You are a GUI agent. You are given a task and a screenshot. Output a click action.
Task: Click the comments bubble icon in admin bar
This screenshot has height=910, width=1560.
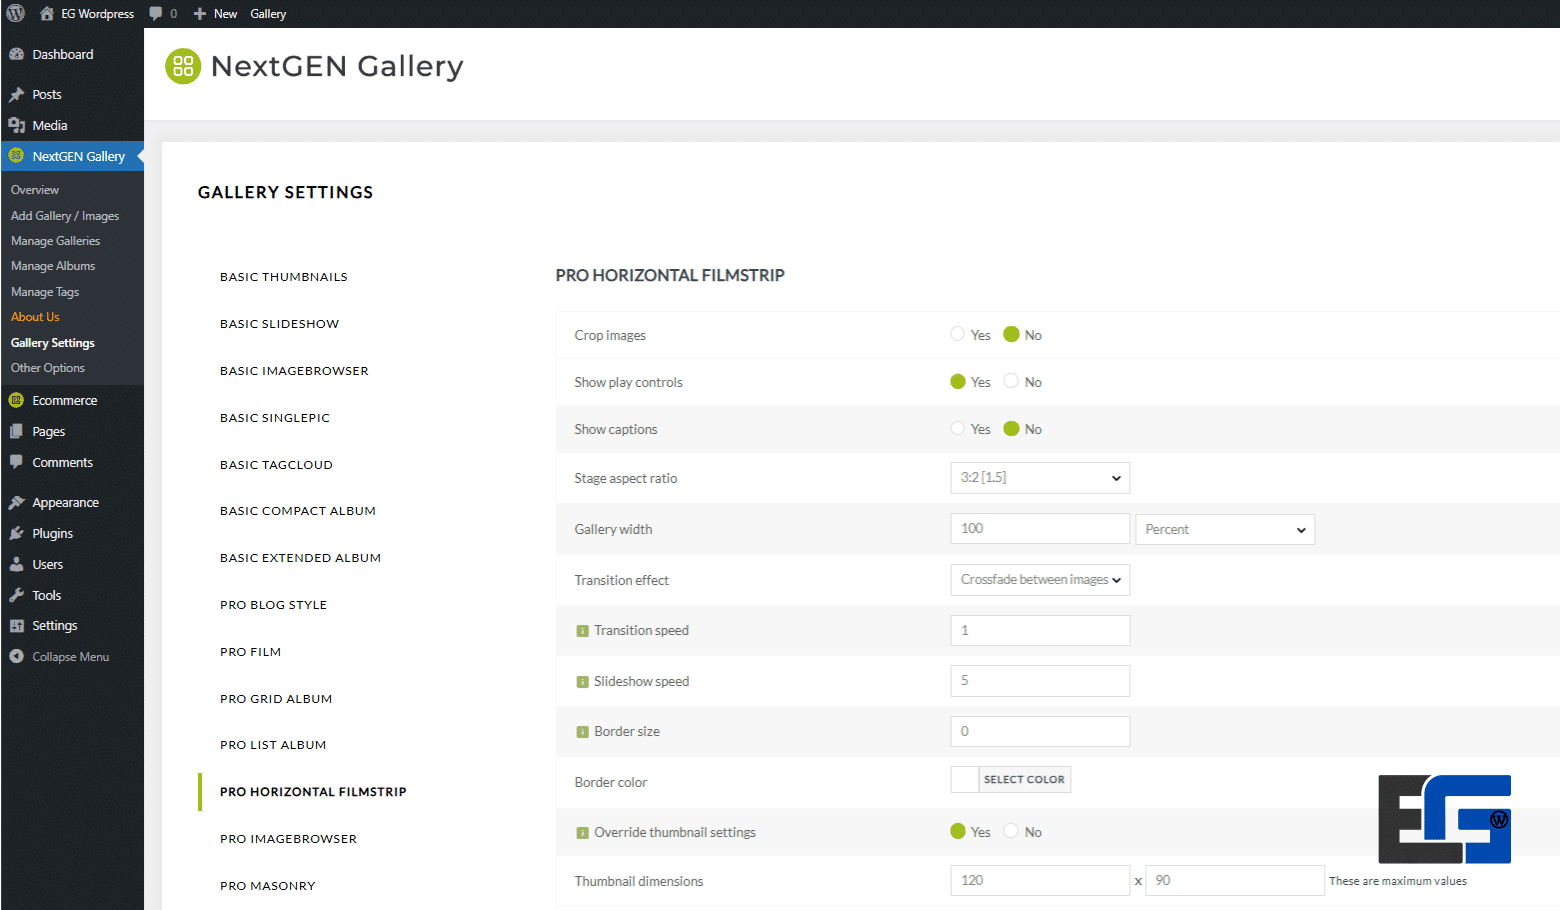(156, 13)
